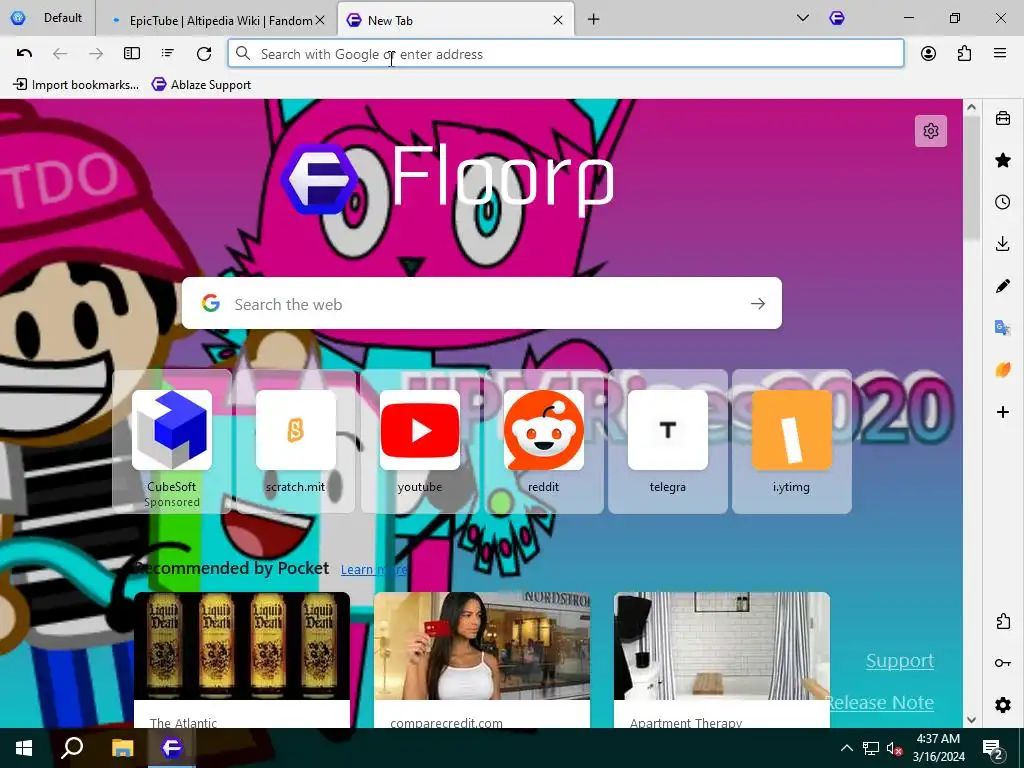Image resolution: width=1024 pixels, height=768 pixels.
Task: Switch to EpicTube Altipedia Wiki tab
Action: 217,20
